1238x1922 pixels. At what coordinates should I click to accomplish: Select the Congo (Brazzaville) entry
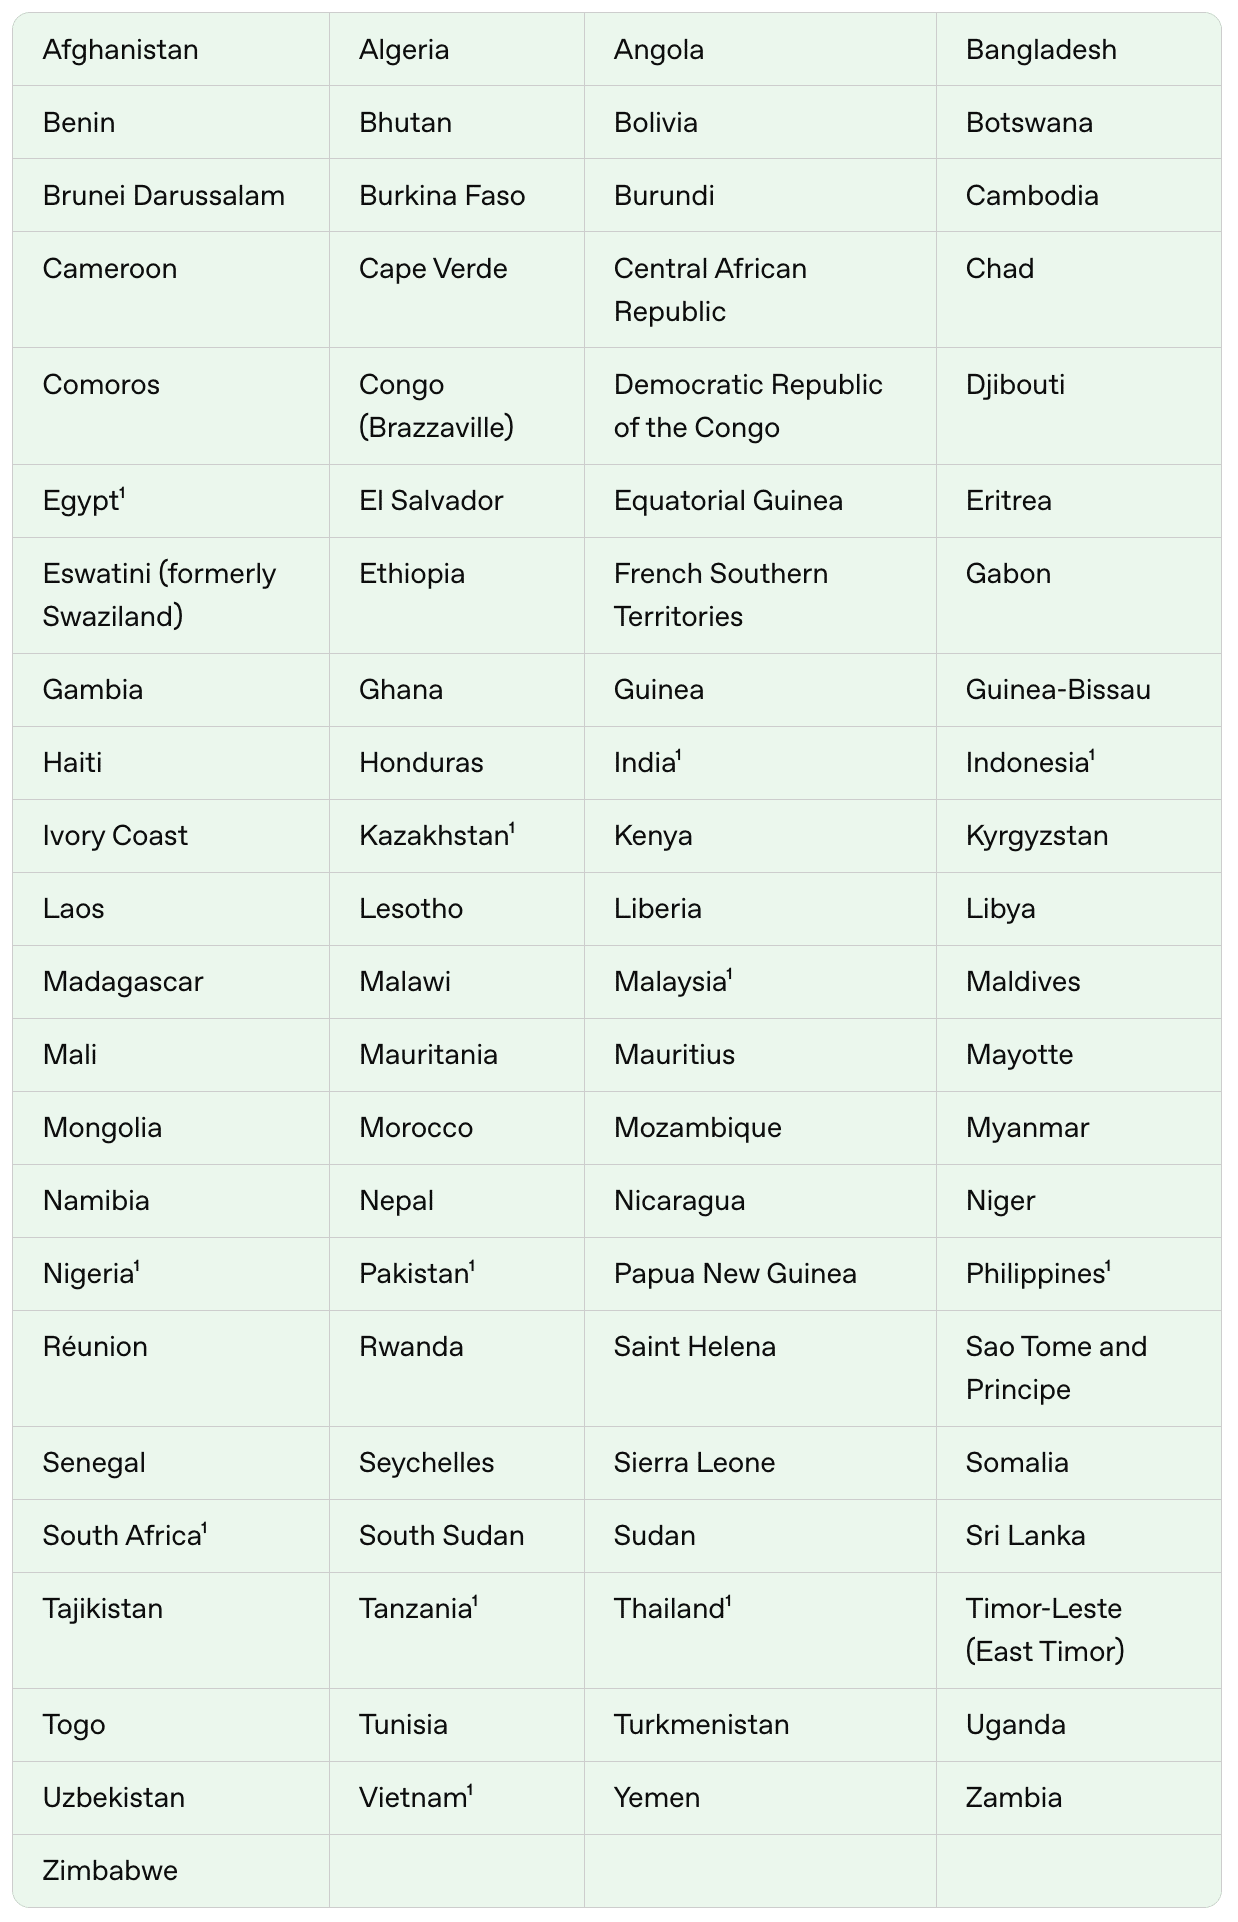pos(436,406)
